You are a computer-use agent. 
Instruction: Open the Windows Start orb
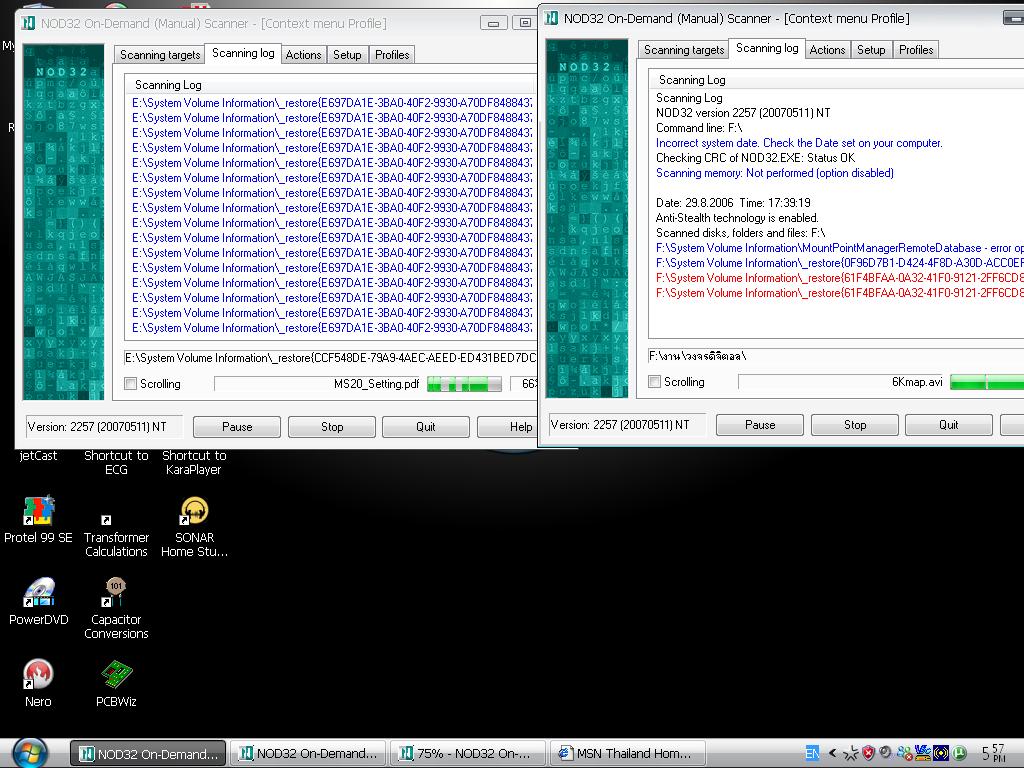pyautogui.click(x=29, y=754)
